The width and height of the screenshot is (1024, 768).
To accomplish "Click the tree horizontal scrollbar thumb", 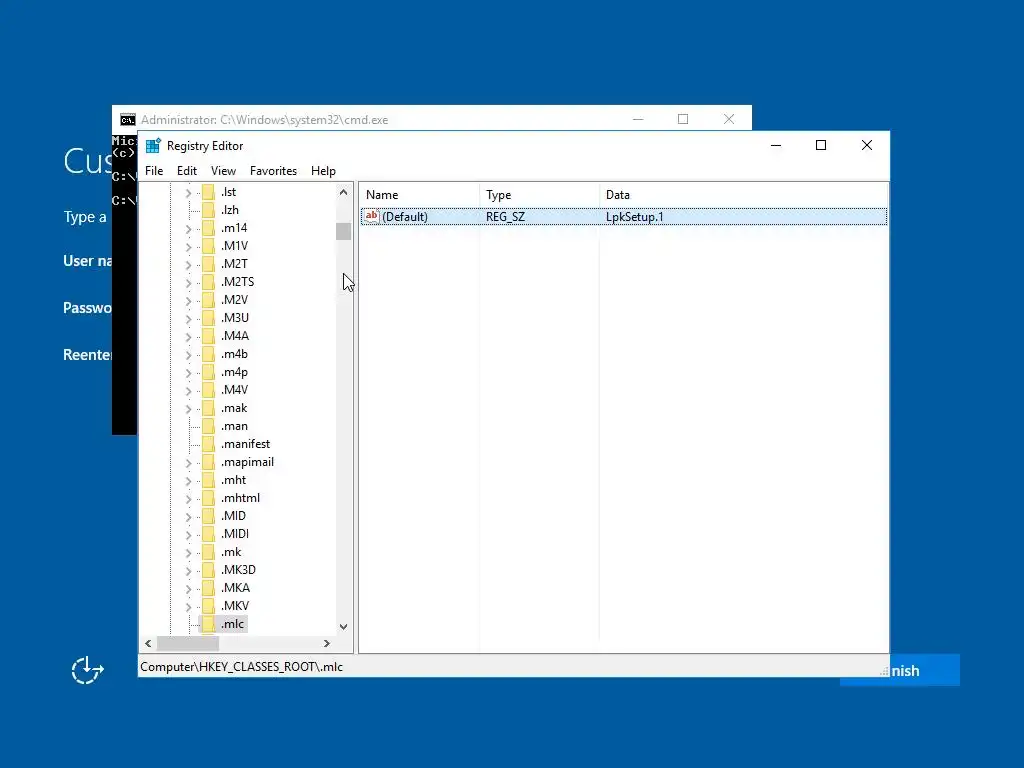I will (187, 643).
